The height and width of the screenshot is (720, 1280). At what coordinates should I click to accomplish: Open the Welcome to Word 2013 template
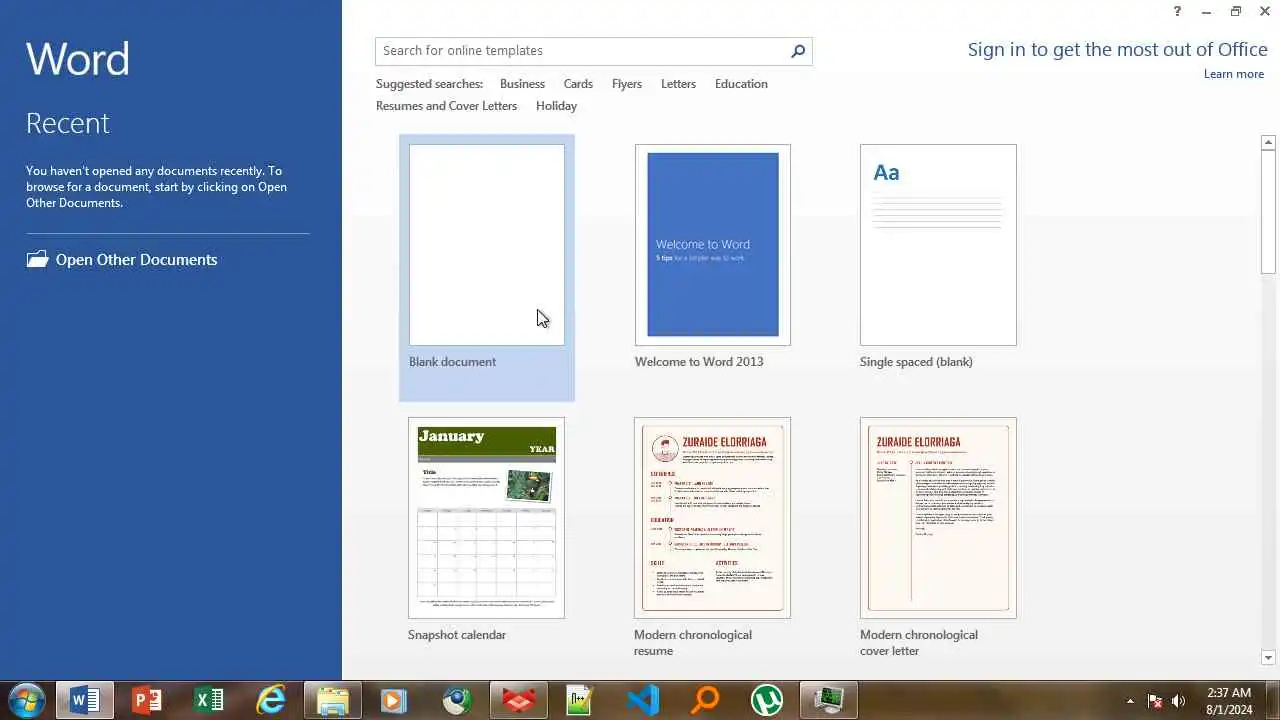click(x=713, y=258)
